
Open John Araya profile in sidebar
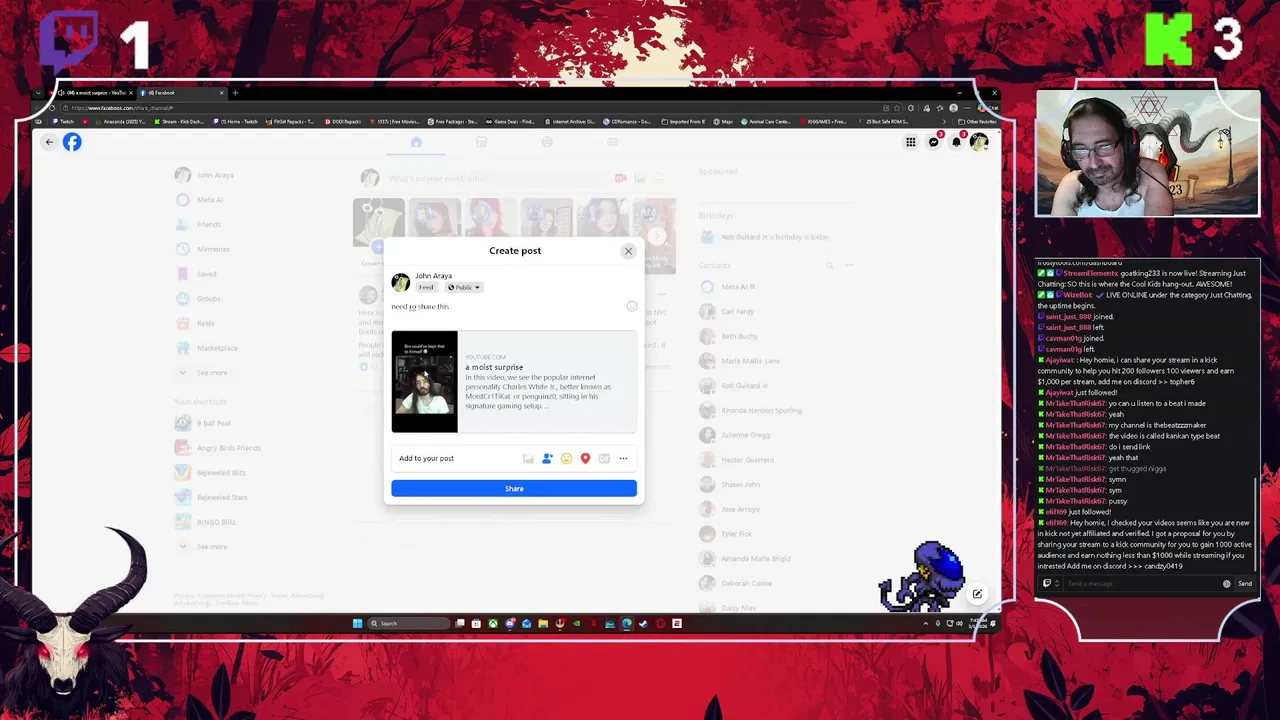point(205,175)
